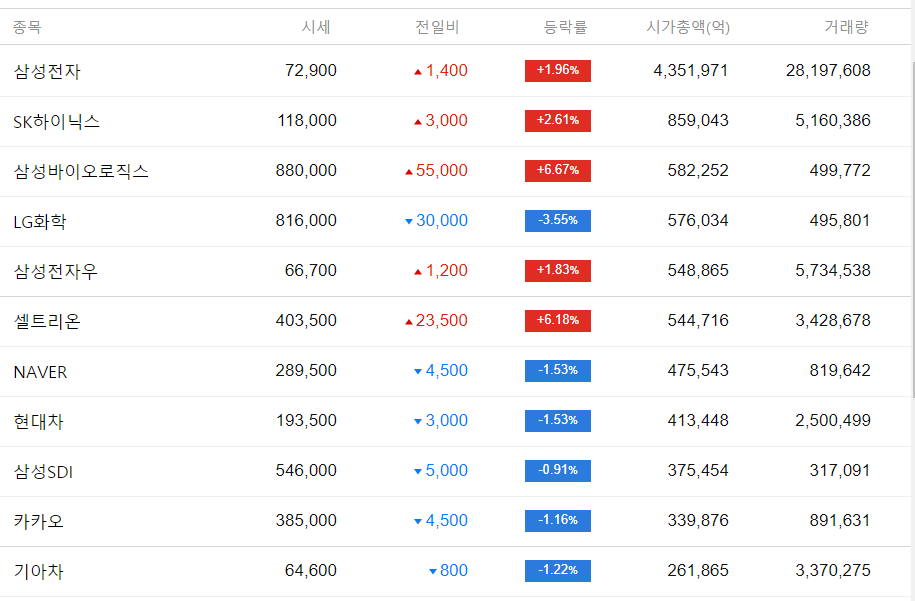Click the 28,197,608 volume value
This screenshot has height=601, width=915.
pos(828,71)
